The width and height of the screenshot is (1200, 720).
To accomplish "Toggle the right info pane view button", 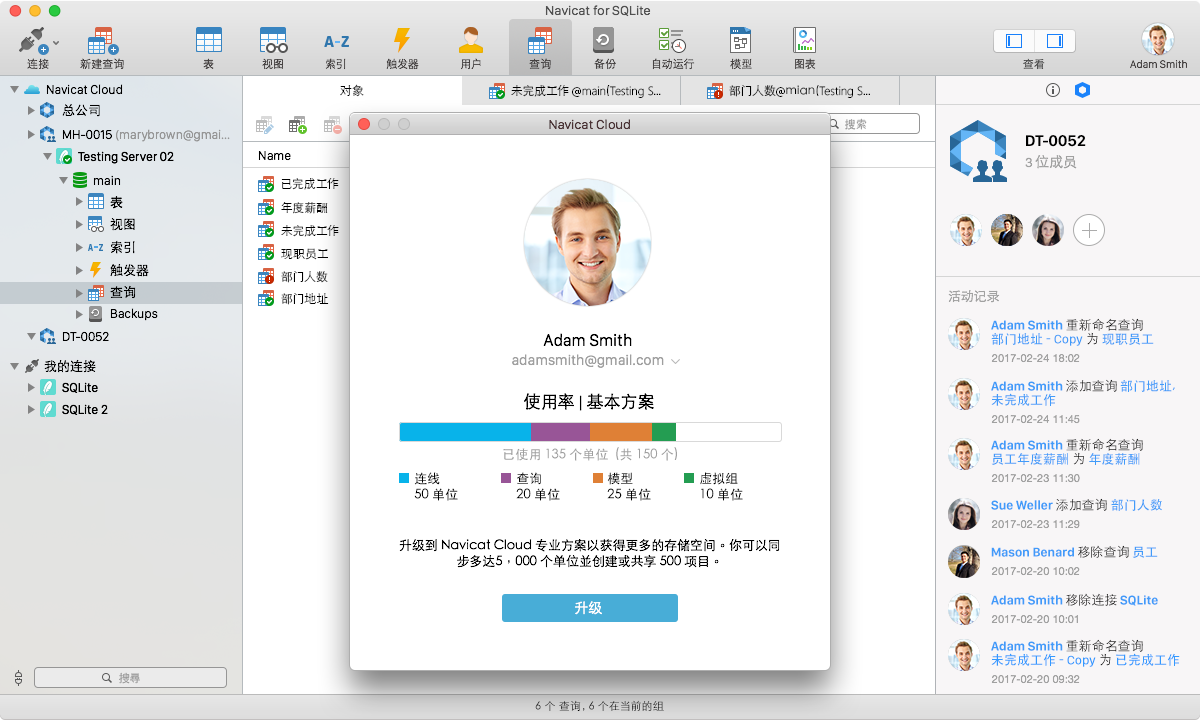I will pyautogui.click(x=1055, y=41).
